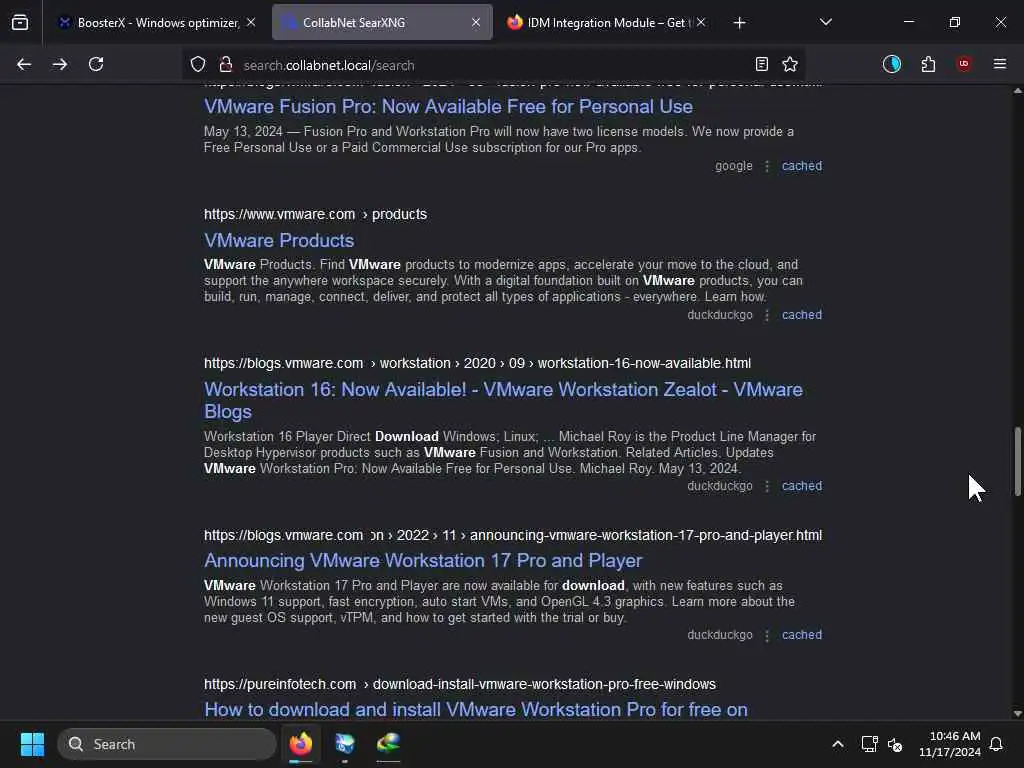The width and height of the screenshot is (1024, 768).
Task: Click the site security padlock icon
Action: pos(226,64)
